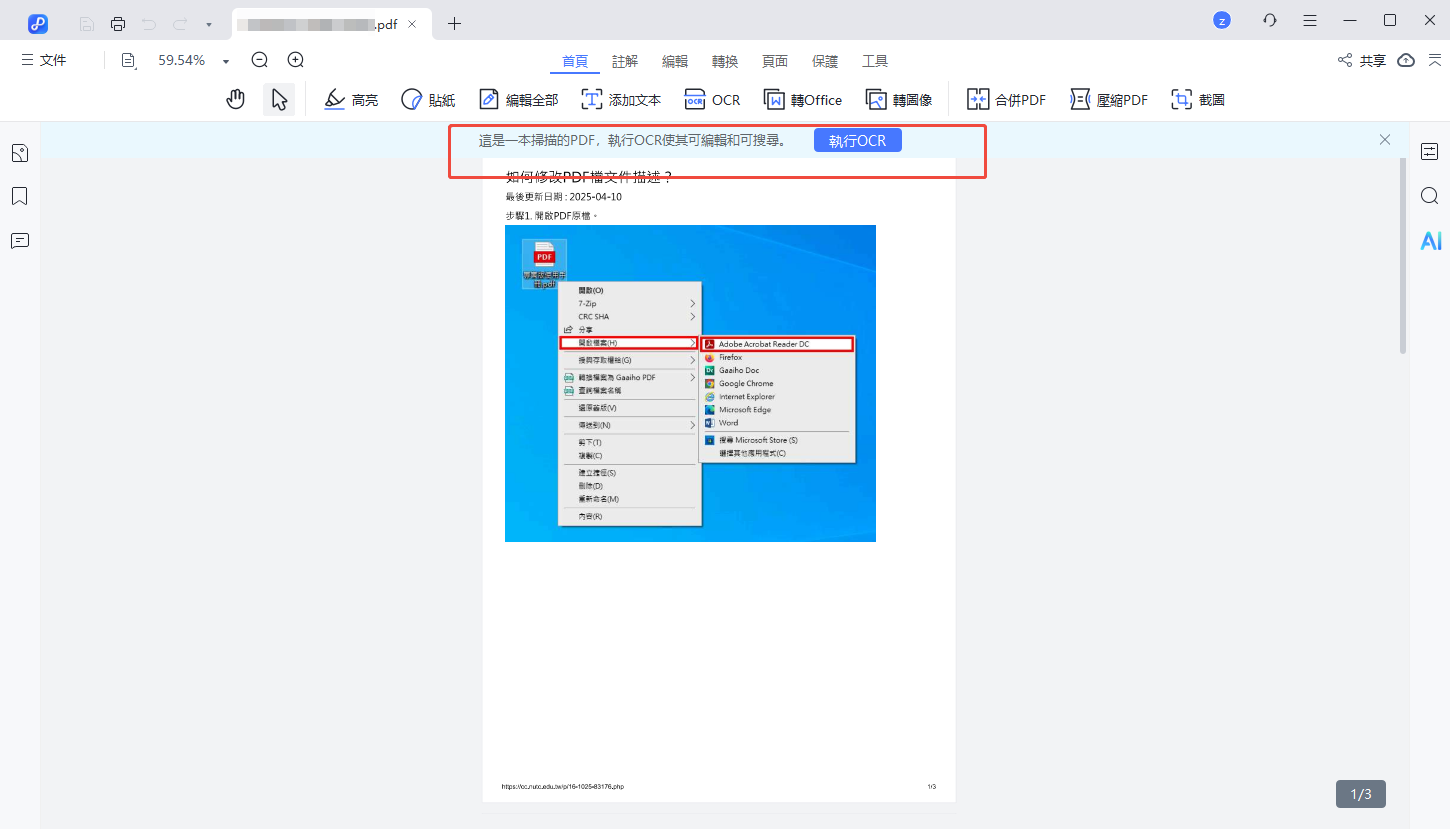Click the zoom out minus icon
This screenshot has width=1450, height=829.
(x=260, y=60)
